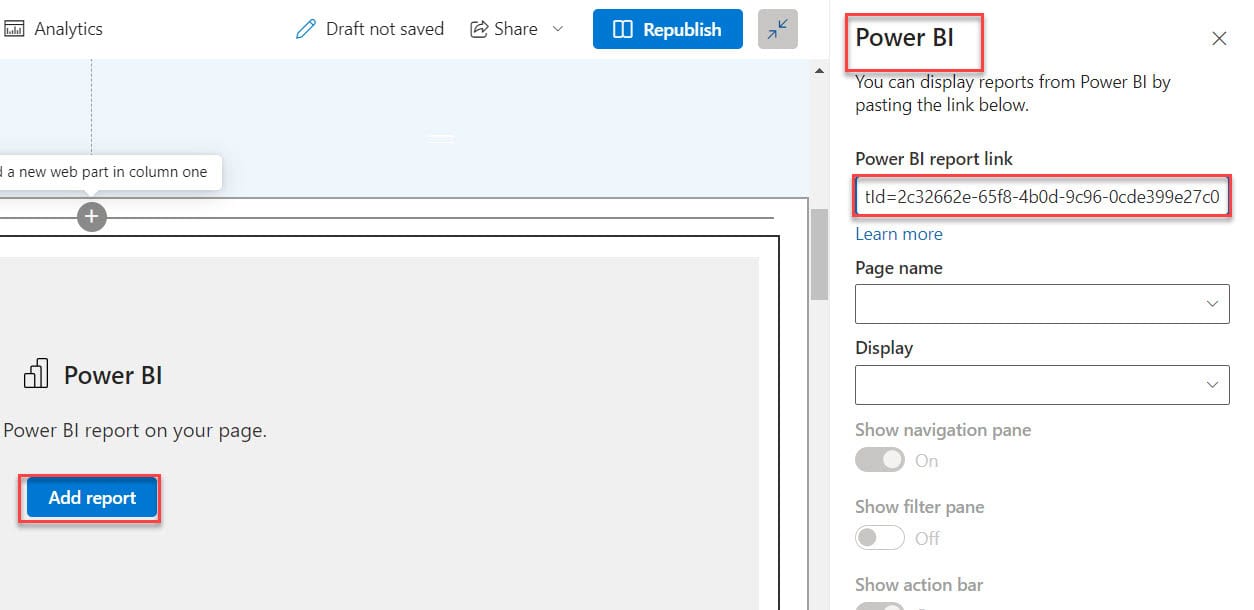Click the scrollbar up arrow
This screenshot has width=1254, height=610.
819,70
